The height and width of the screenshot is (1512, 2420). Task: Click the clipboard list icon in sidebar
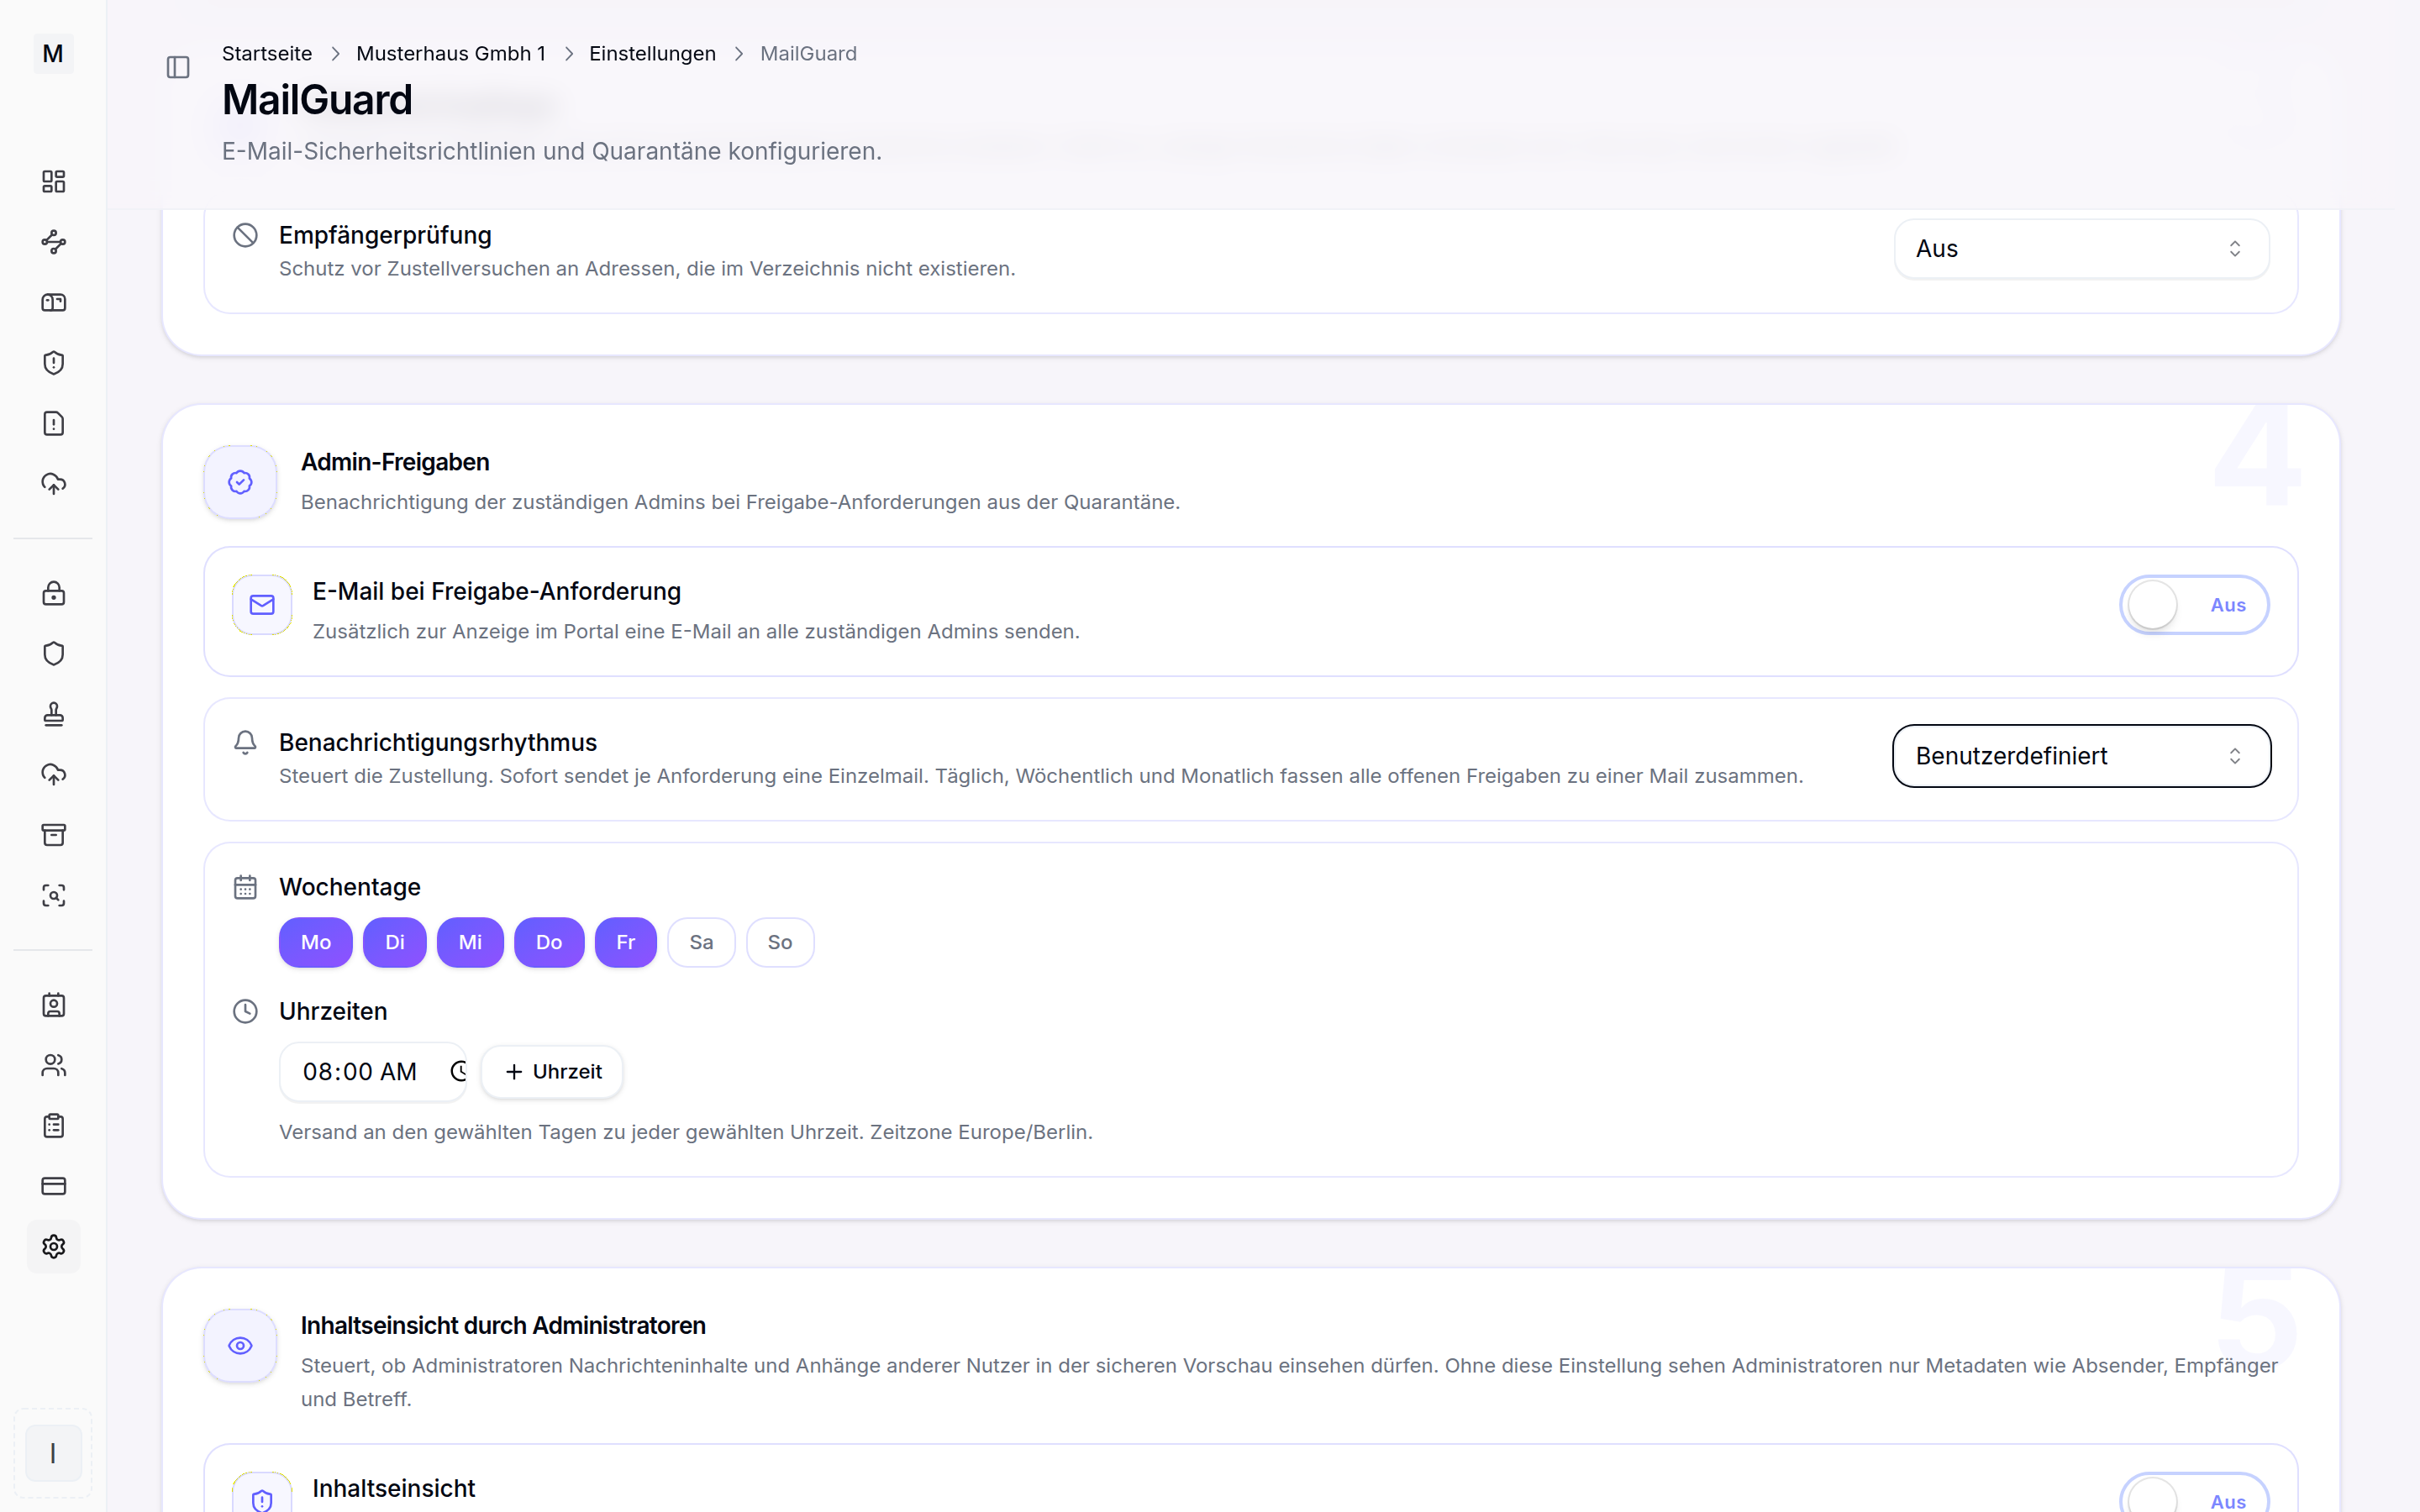[x=54, y=1125]
